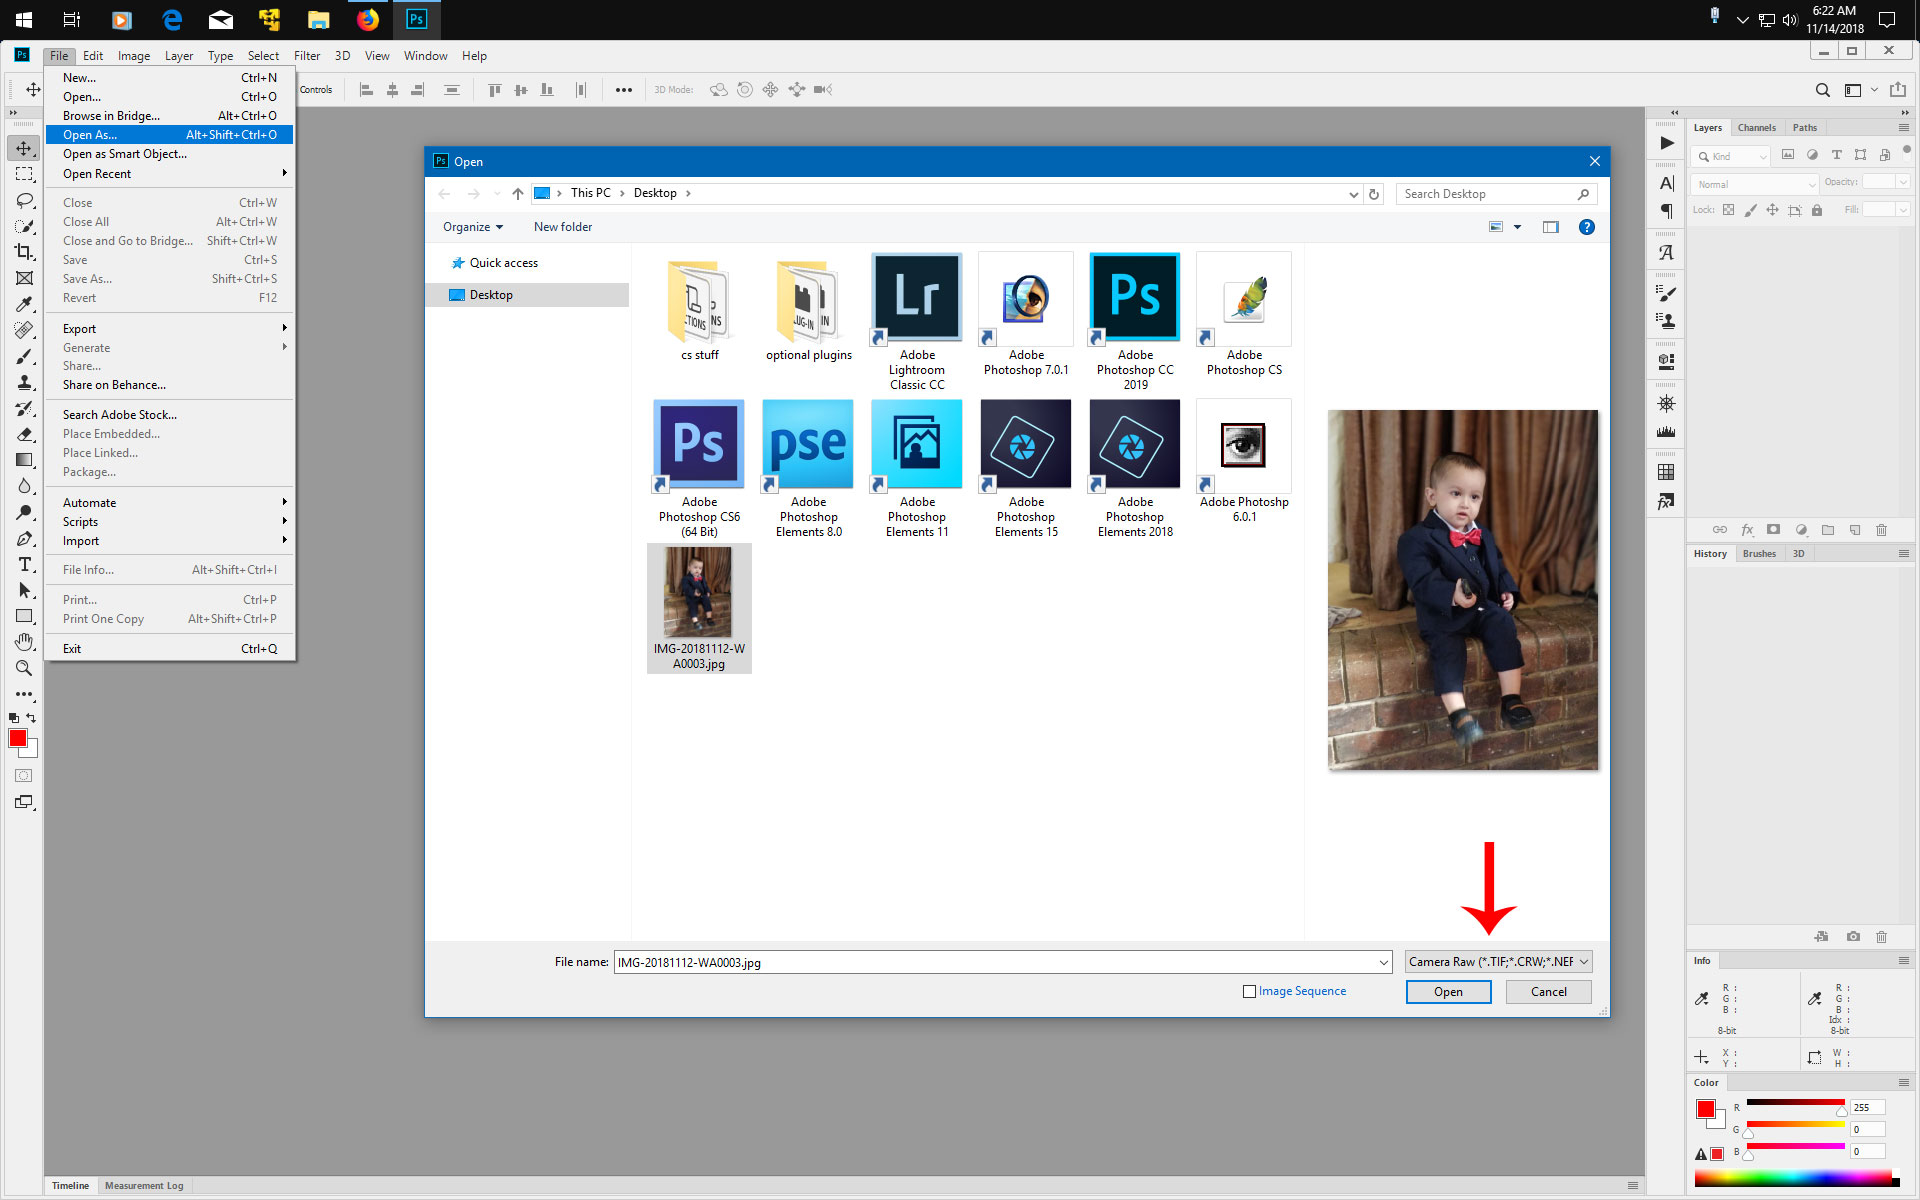Select the Eraser tool
Viewport: 1920px width, 1200px height.
pyautogui.click(x=24, y=434)
